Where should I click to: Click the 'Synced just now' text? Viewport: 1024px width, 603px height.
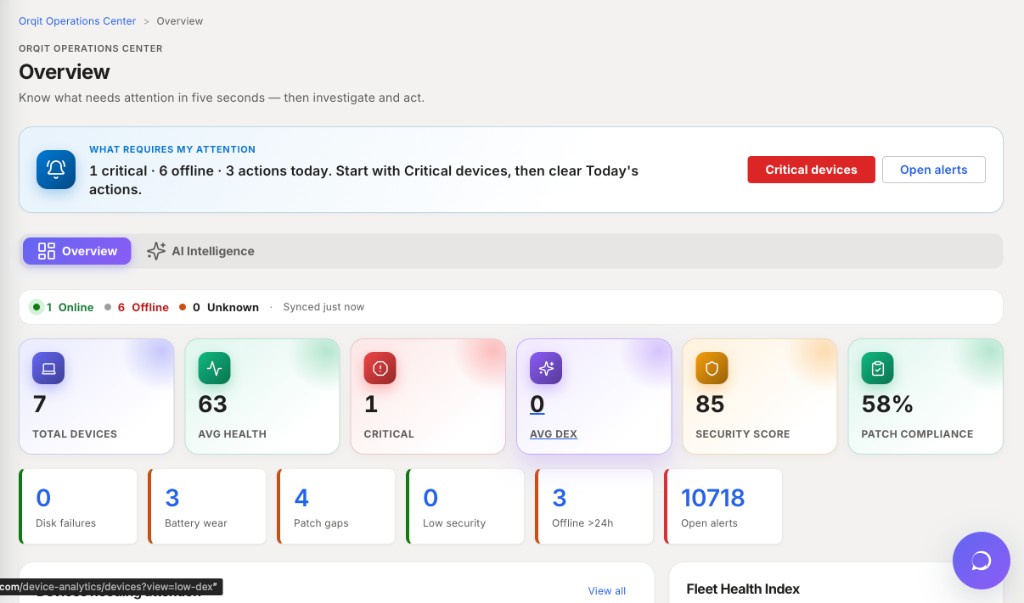click(x=323, y=307)
